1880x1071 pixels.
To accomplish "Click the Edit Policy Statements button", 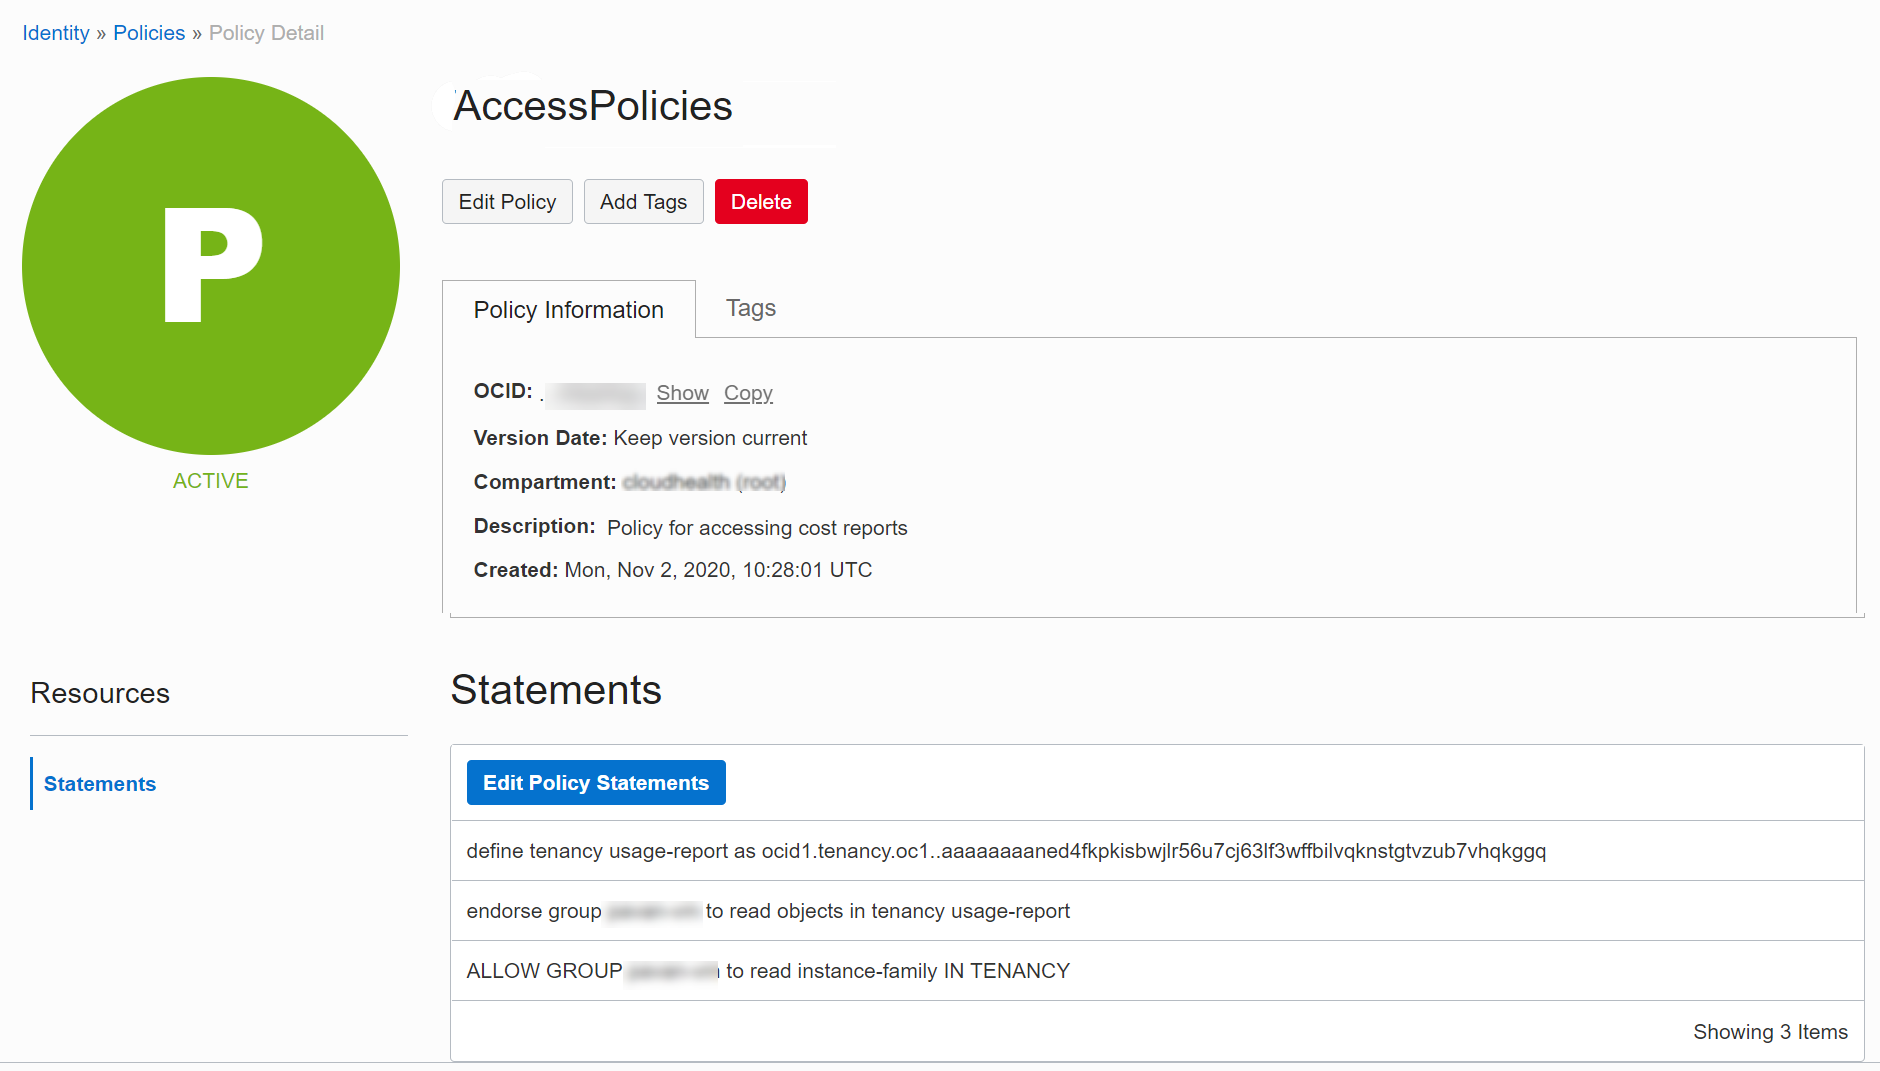I will pyautogui.click(x=595, y=782).
